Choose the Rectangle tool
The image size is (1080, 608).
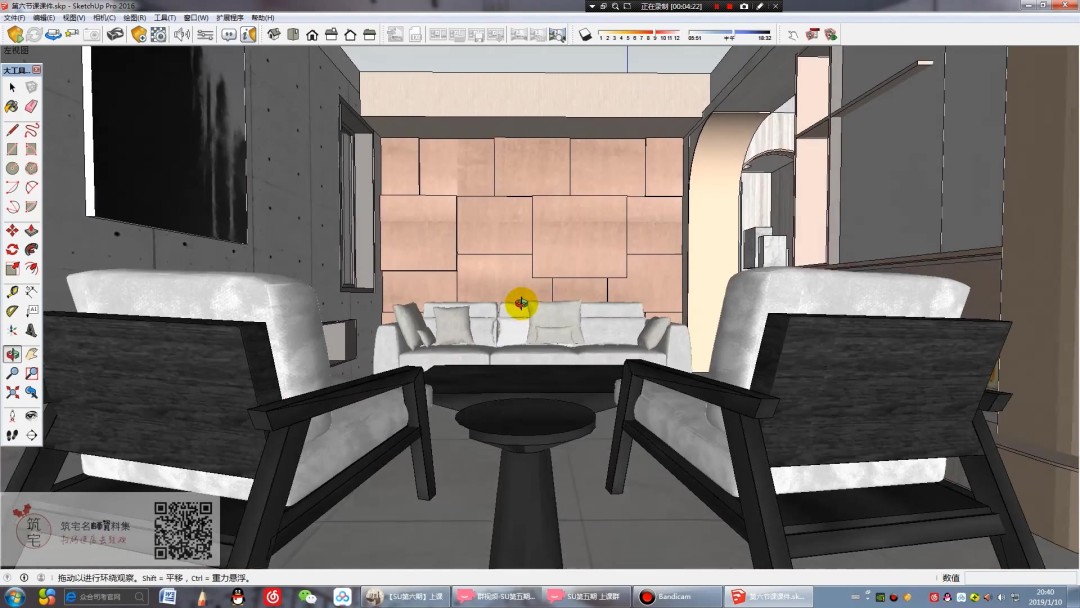(12, 149)
